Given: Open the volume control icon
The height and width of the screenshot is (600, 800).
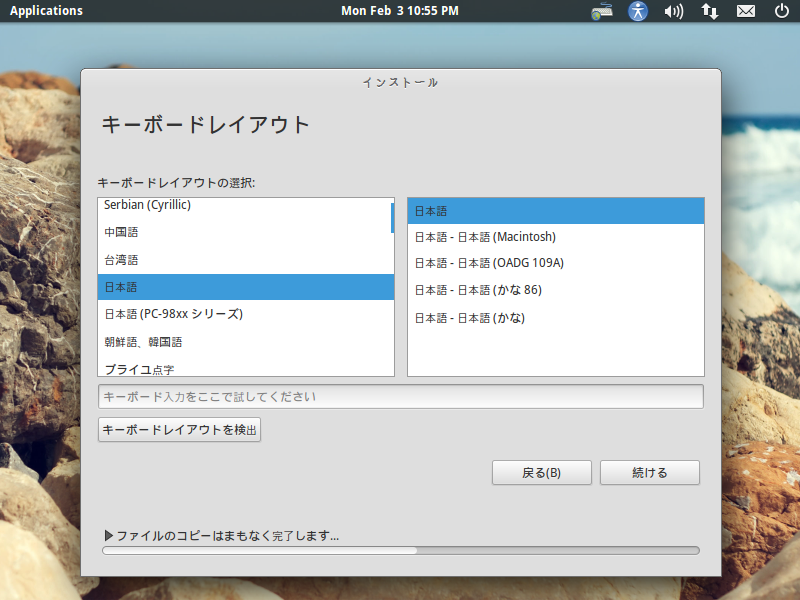Looking at the screenshot, I should pos(673,11).
